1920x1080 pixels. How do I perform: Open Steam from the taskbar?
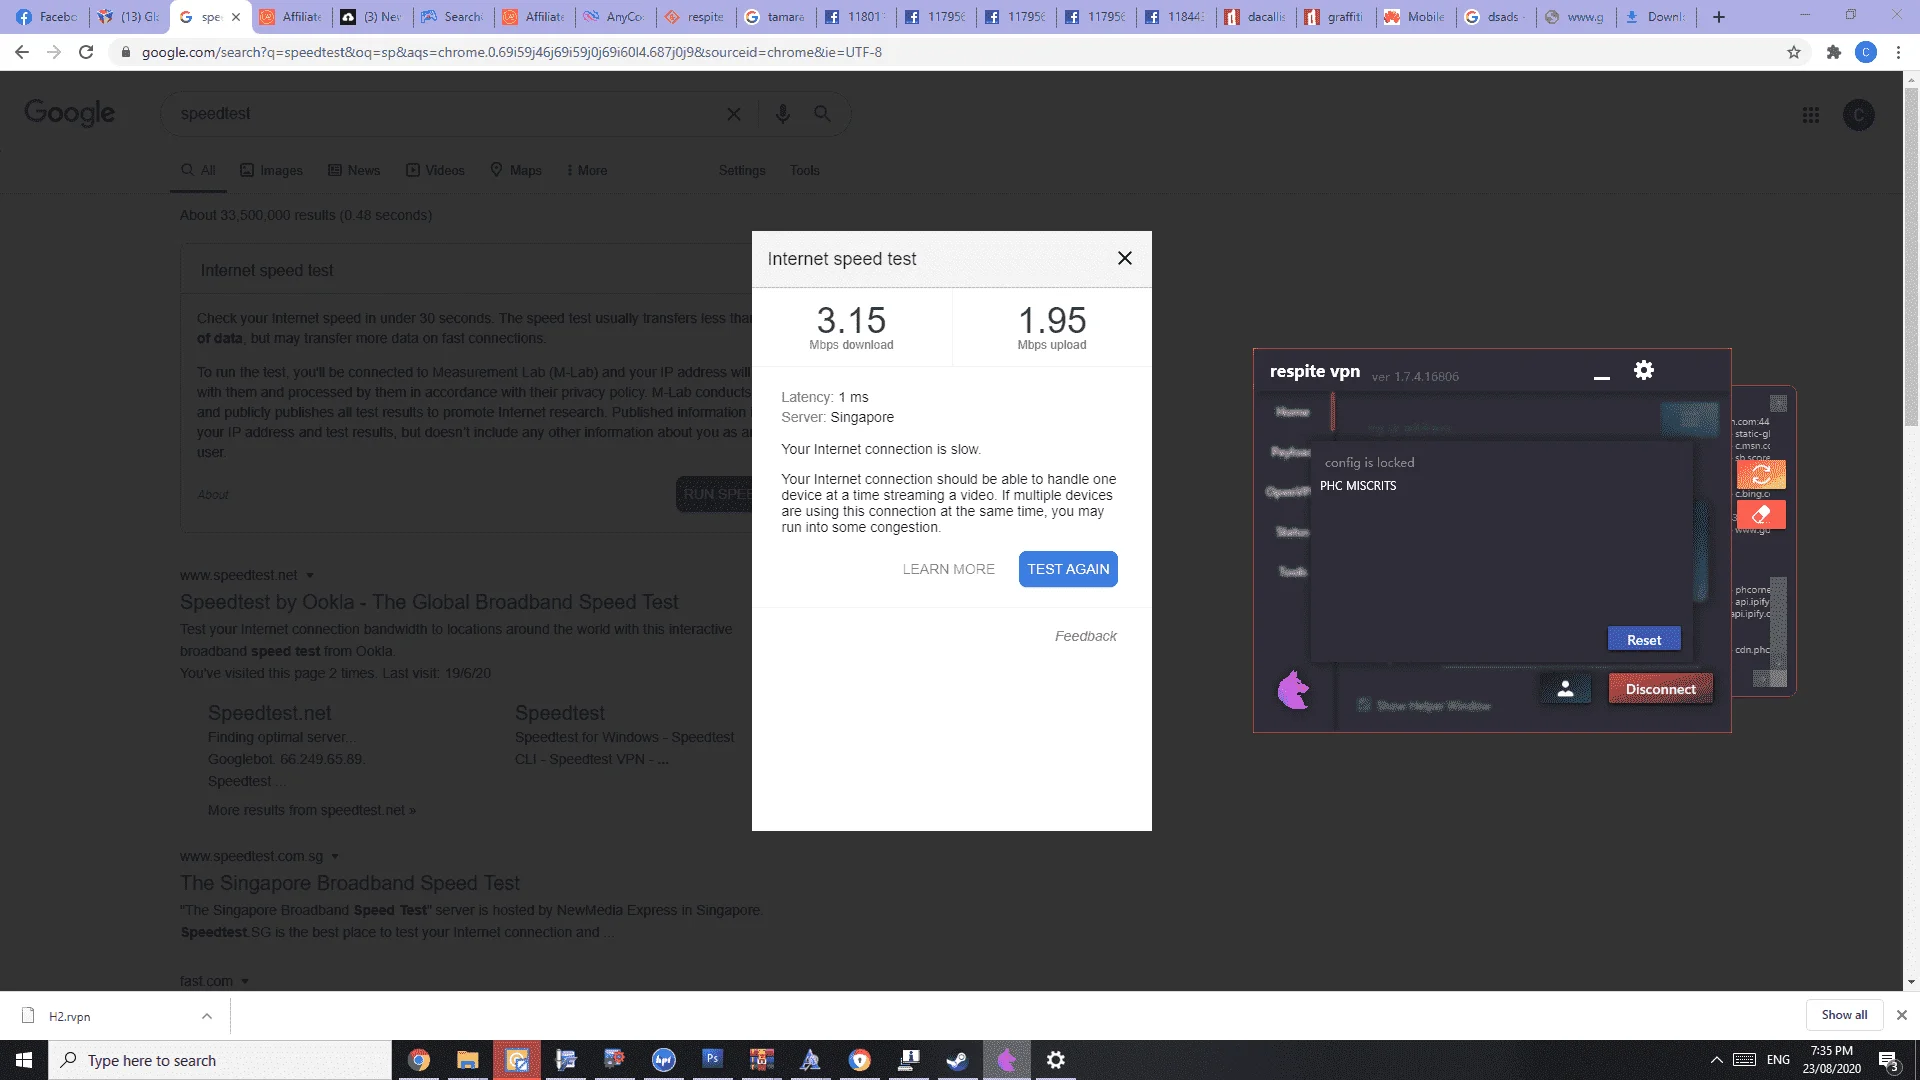click(x=957, y=1060)
